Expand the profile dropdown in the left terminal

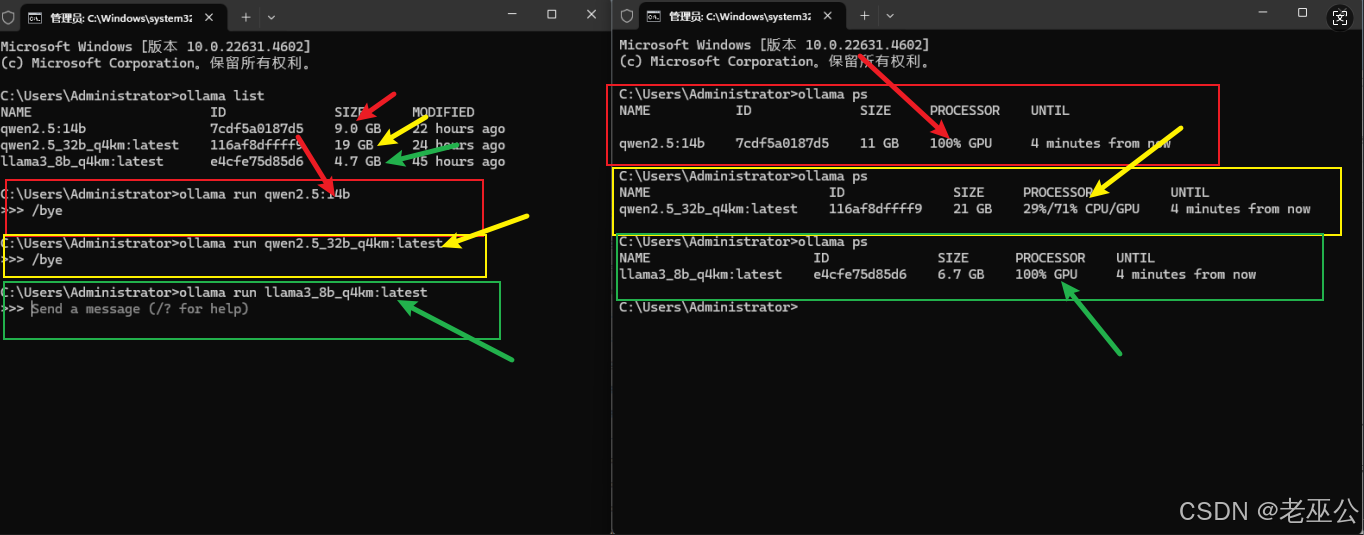(271, 17)
